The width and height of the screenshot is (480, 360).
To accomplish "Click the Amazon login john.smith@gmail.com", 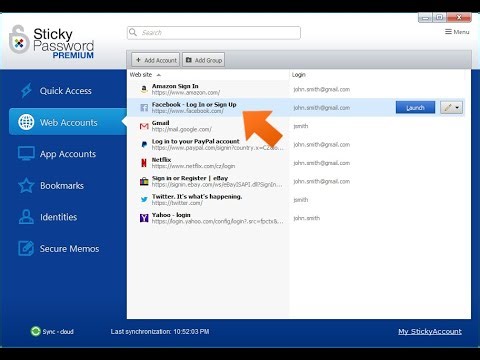I will pos(322,89).
